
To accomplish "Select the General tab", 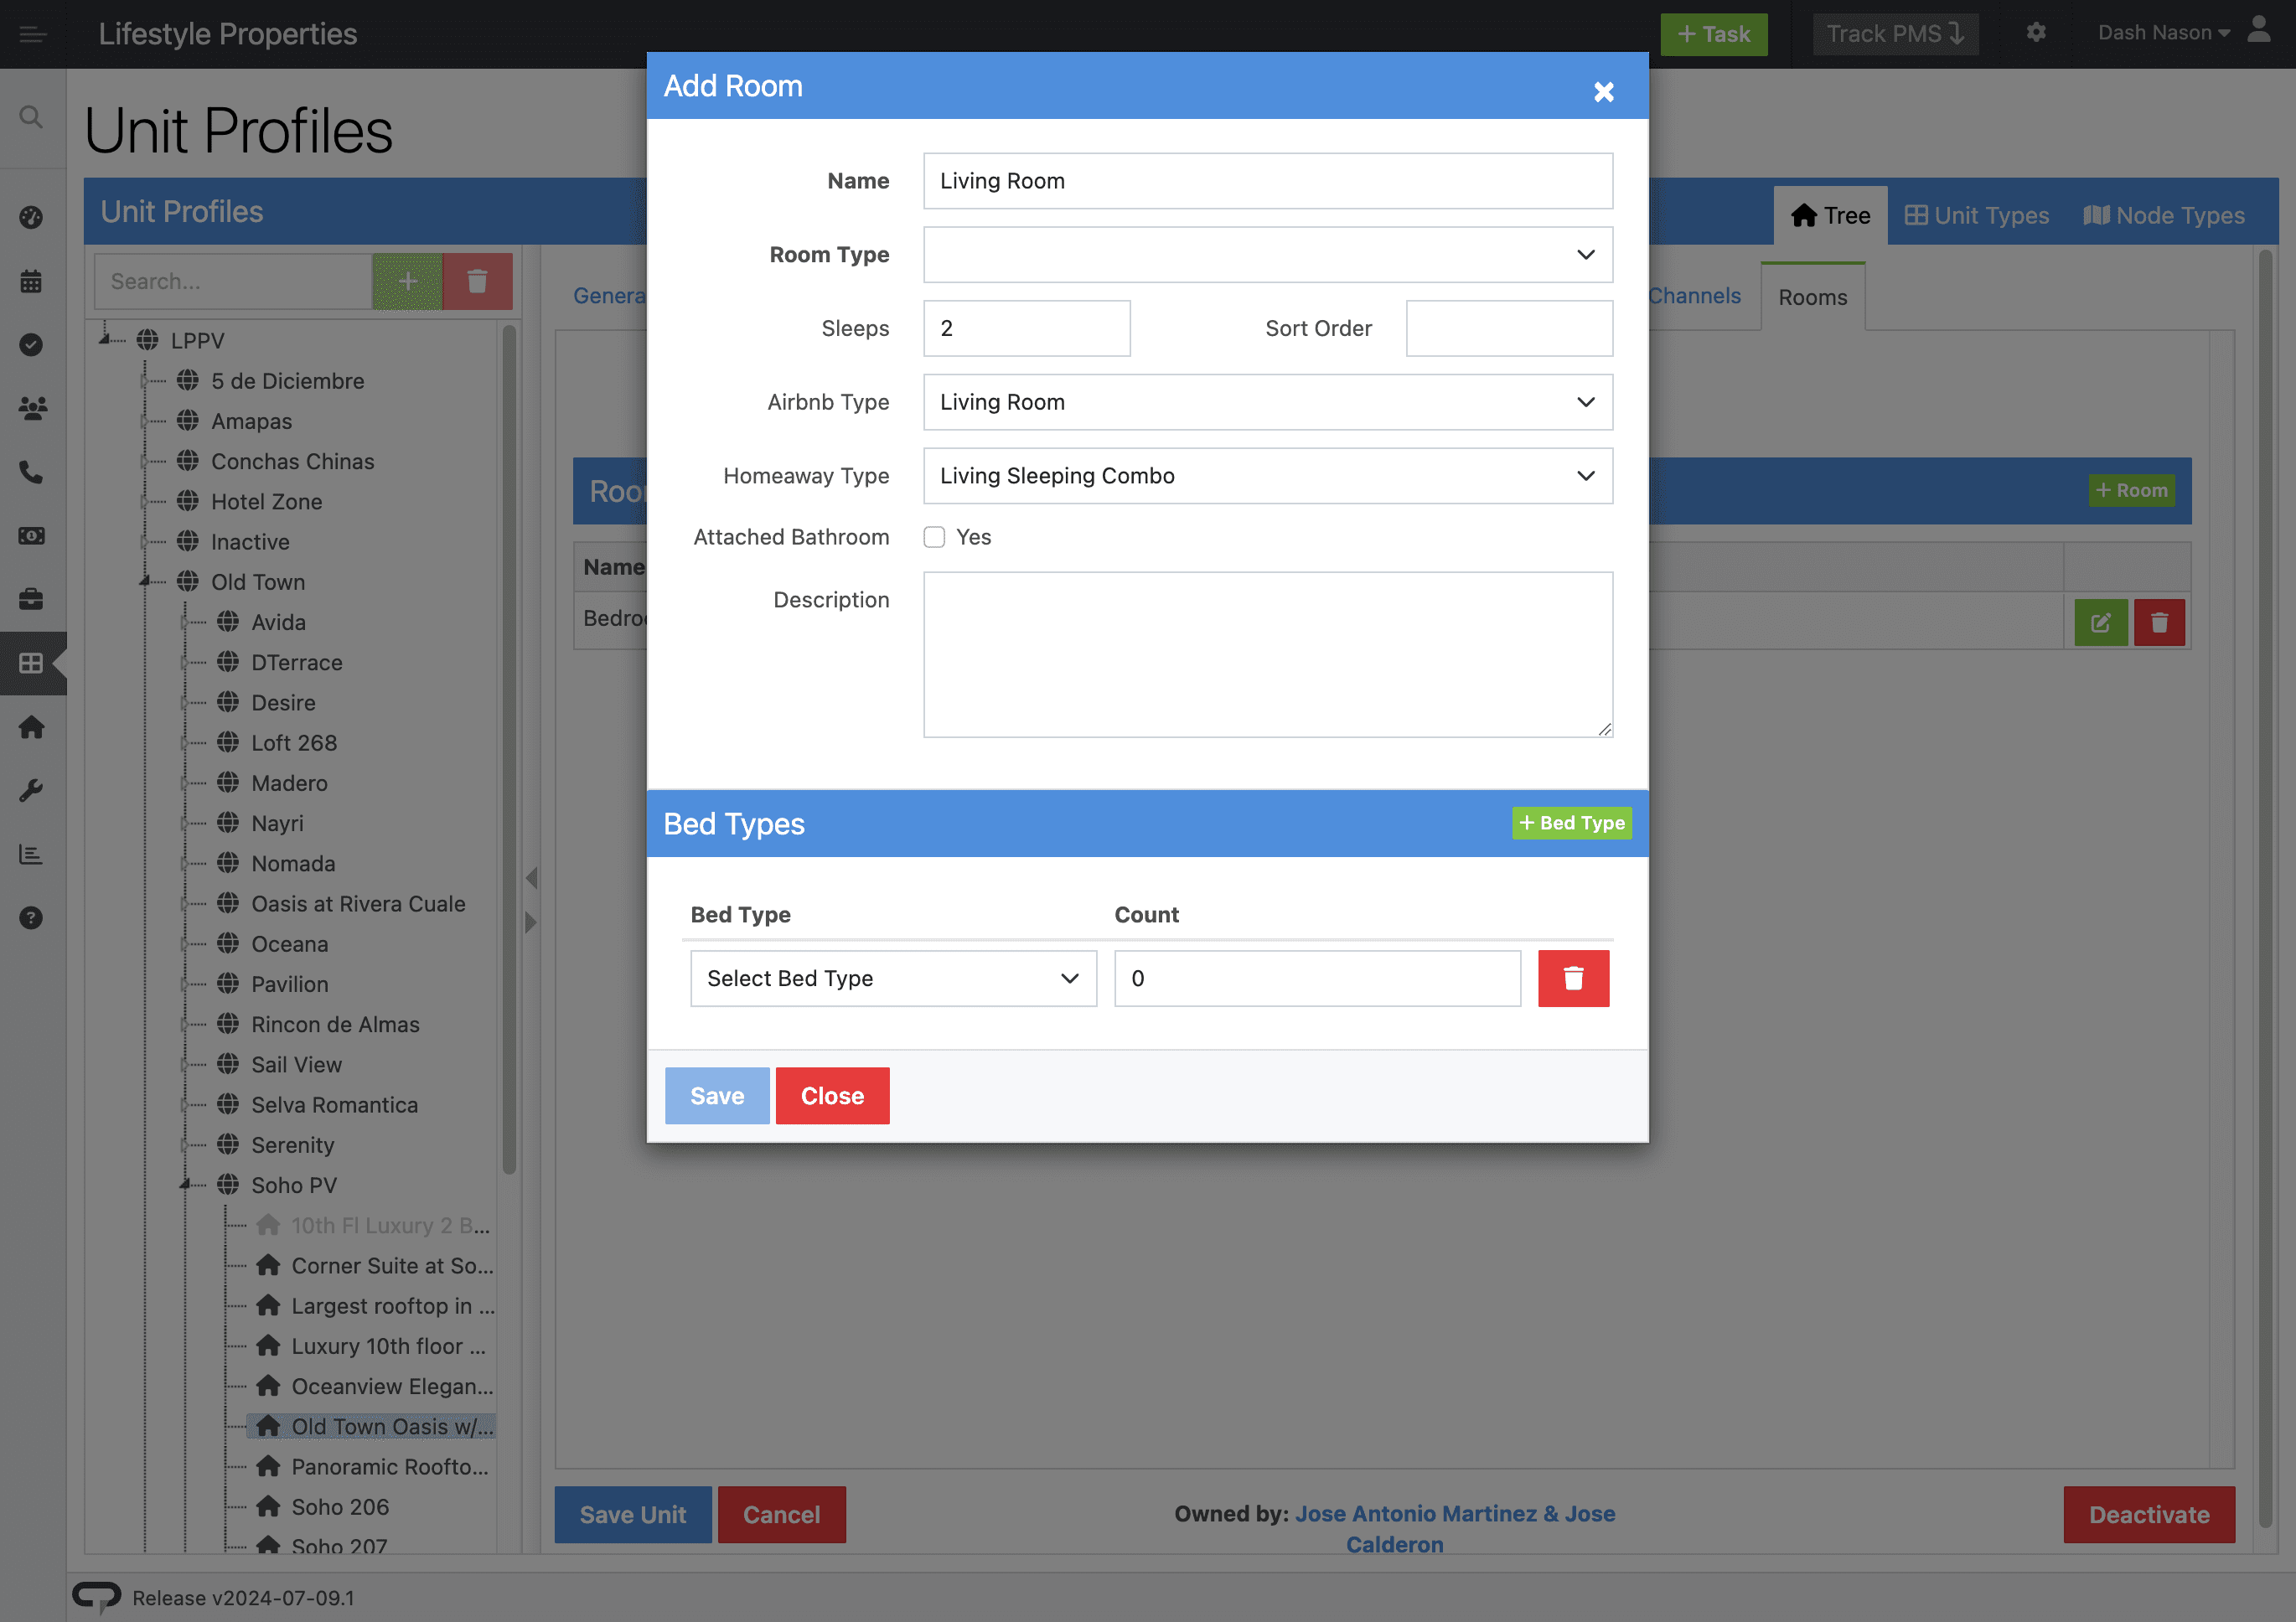I will click(x=610, y=296).
